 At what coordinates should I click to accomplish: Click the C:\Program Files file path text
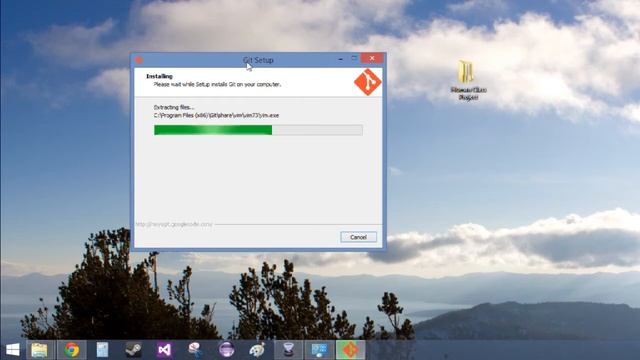coord(216,116)
